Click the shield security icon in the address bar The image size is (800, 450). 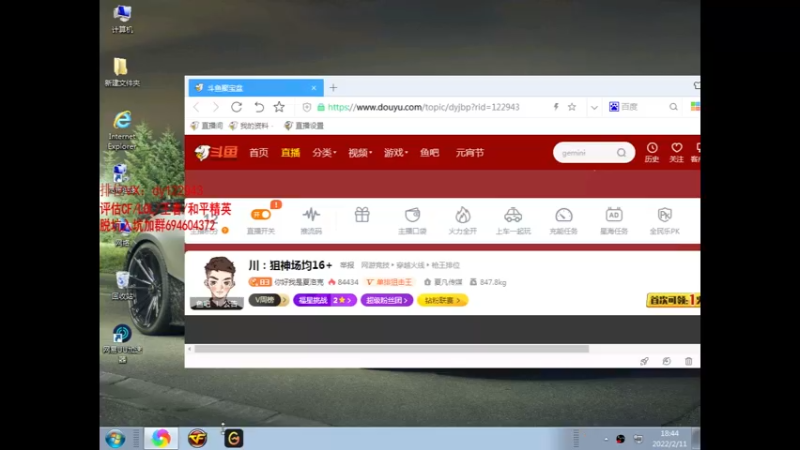pyautogui.click(x=307, y=107)
